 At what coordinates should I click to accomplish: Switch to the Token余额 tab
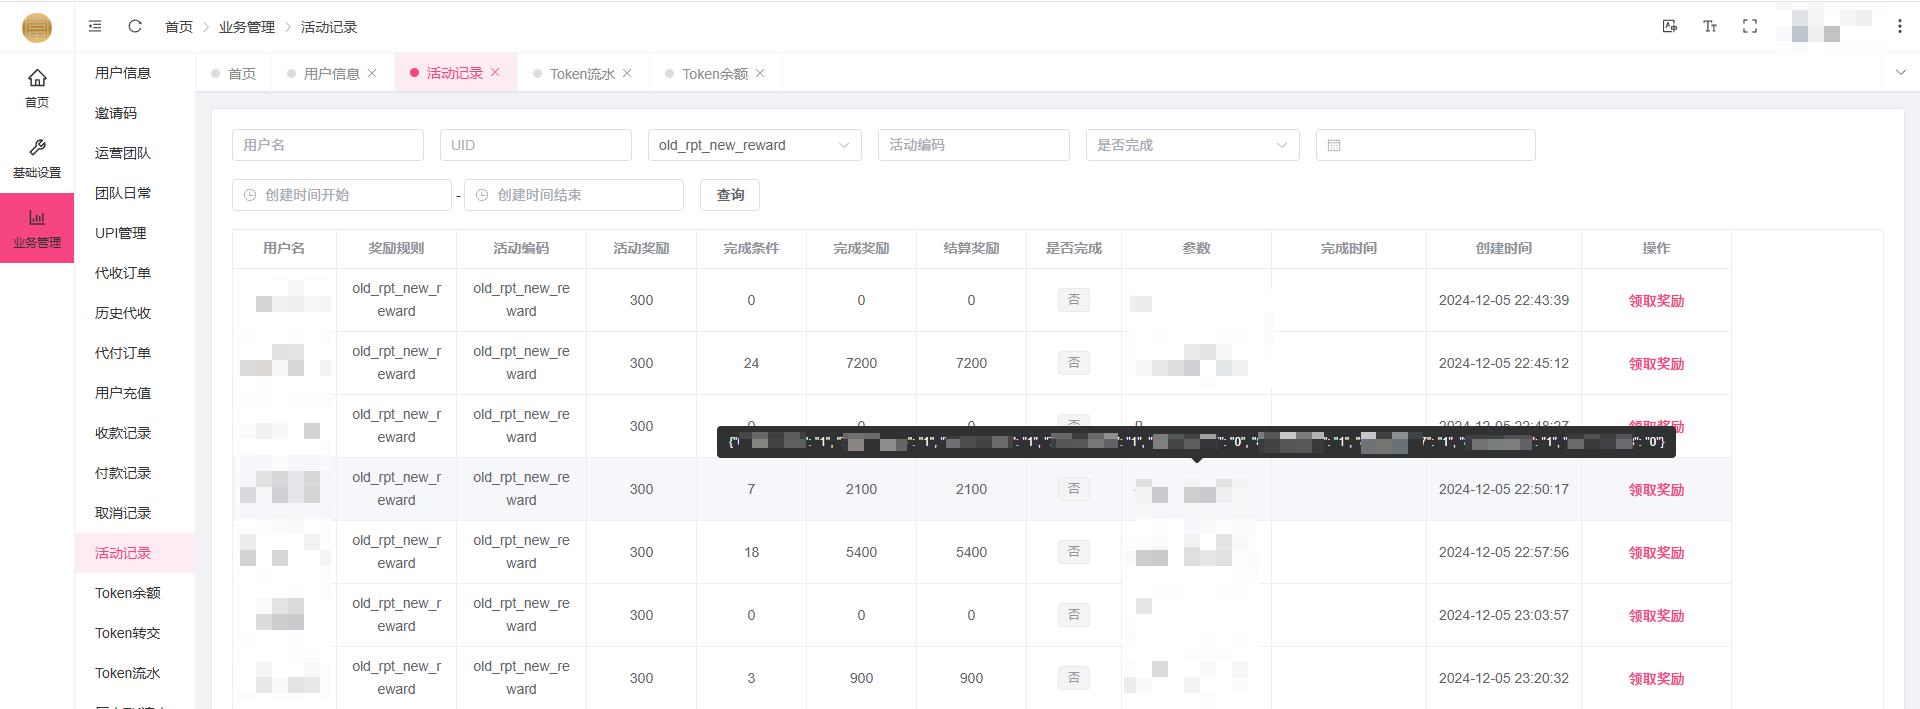point(714,74)
